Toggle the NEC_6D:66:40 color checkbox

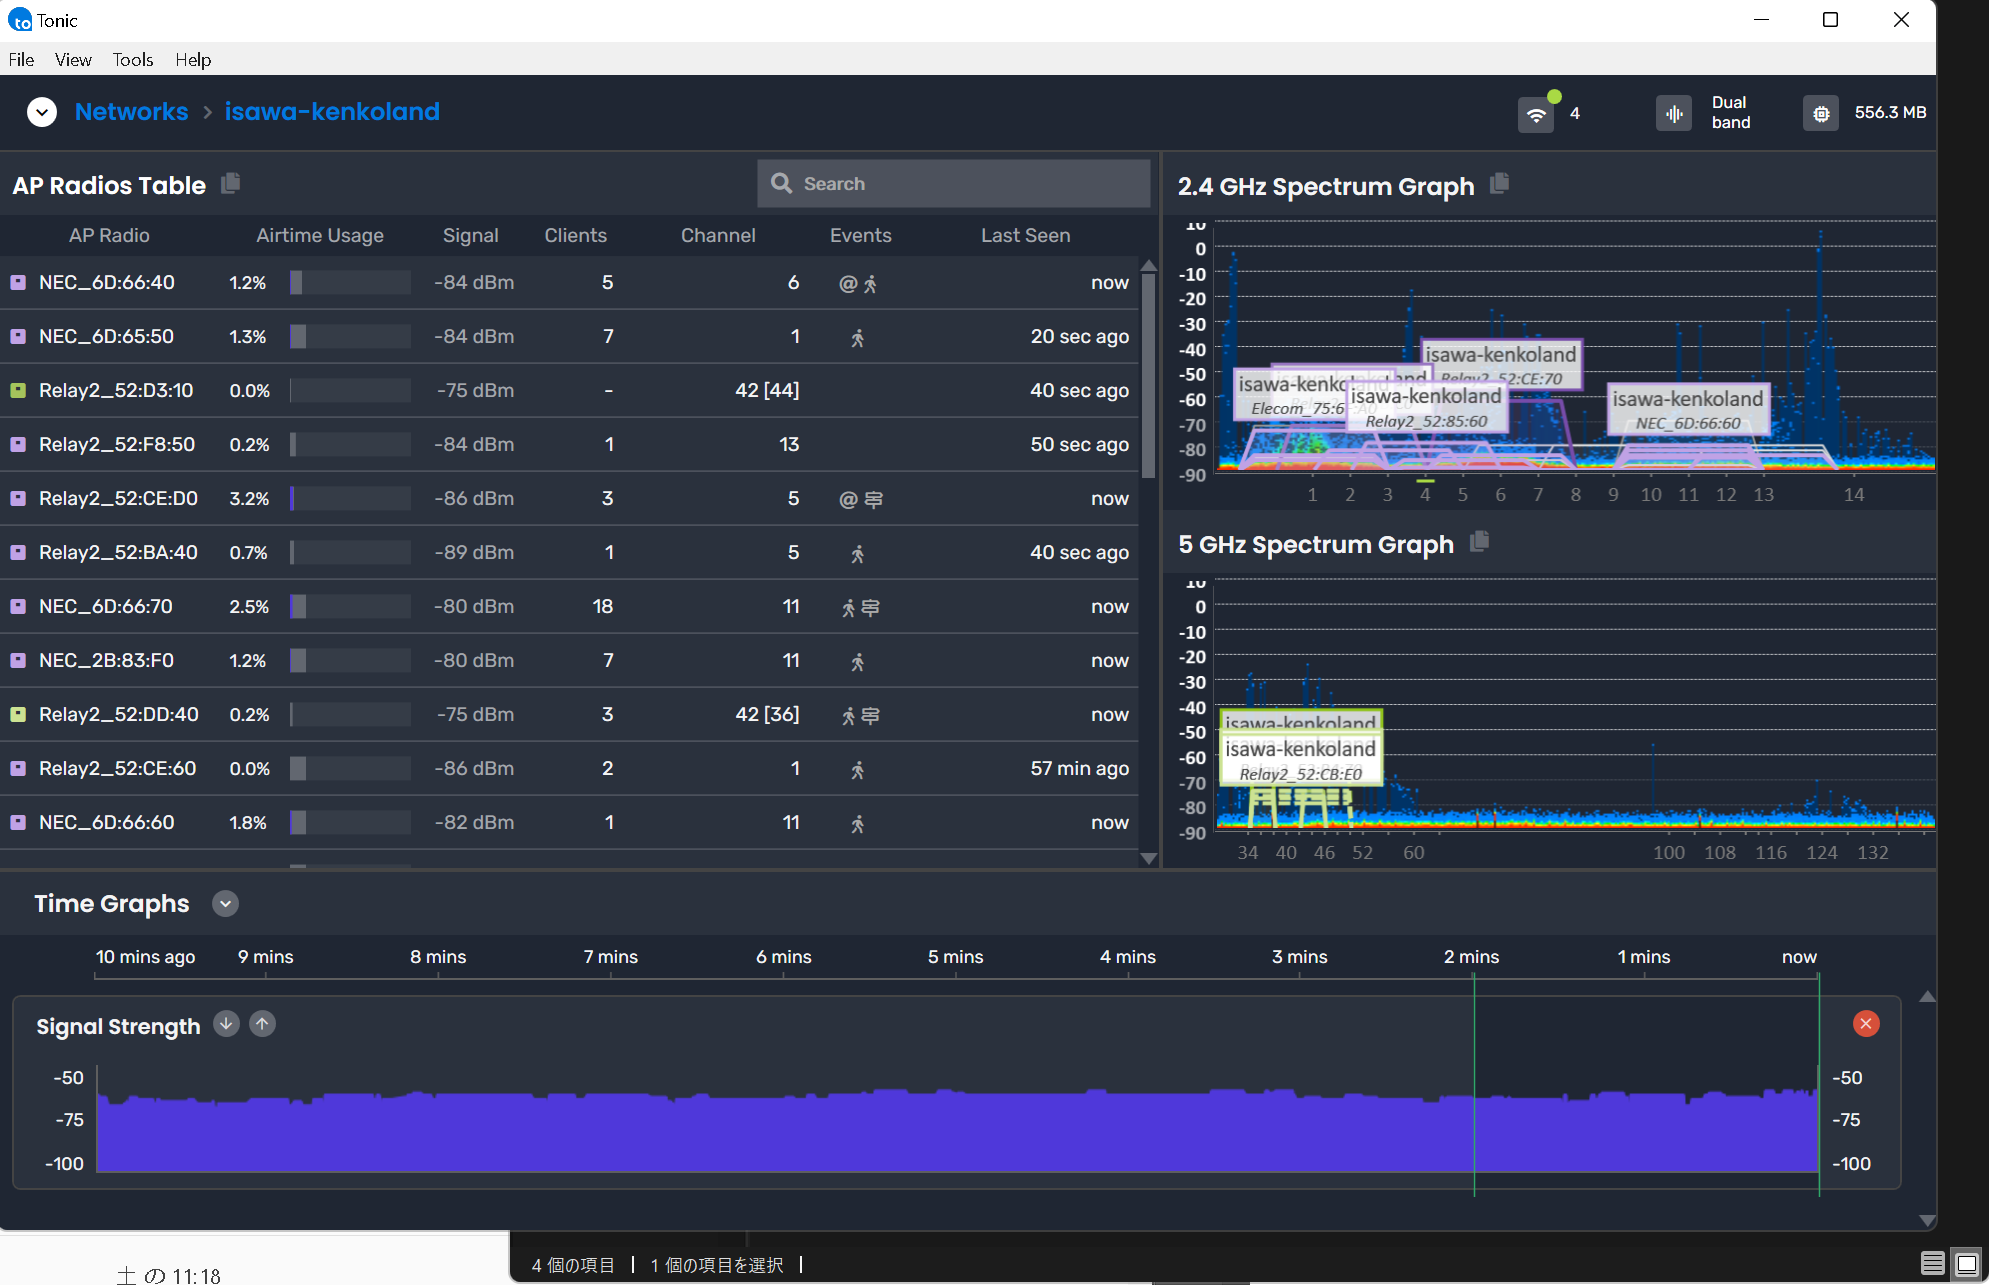pos(18,283)
